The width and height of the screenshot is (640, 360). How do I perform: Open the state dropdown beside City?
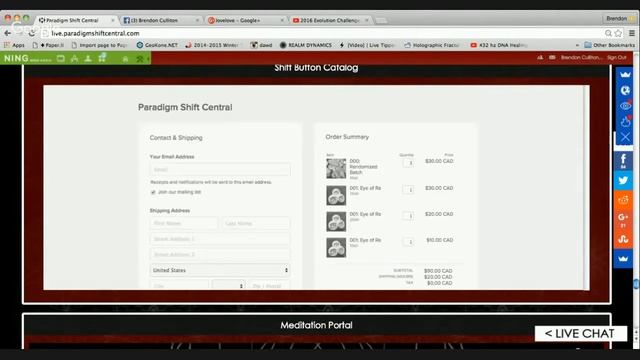point(229,285)
